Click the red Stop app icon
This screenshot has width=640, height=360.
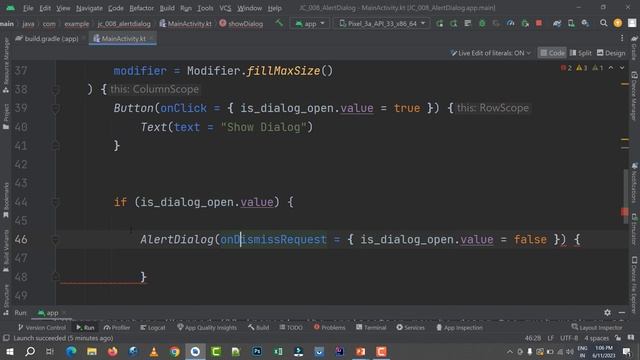[539, 23]
